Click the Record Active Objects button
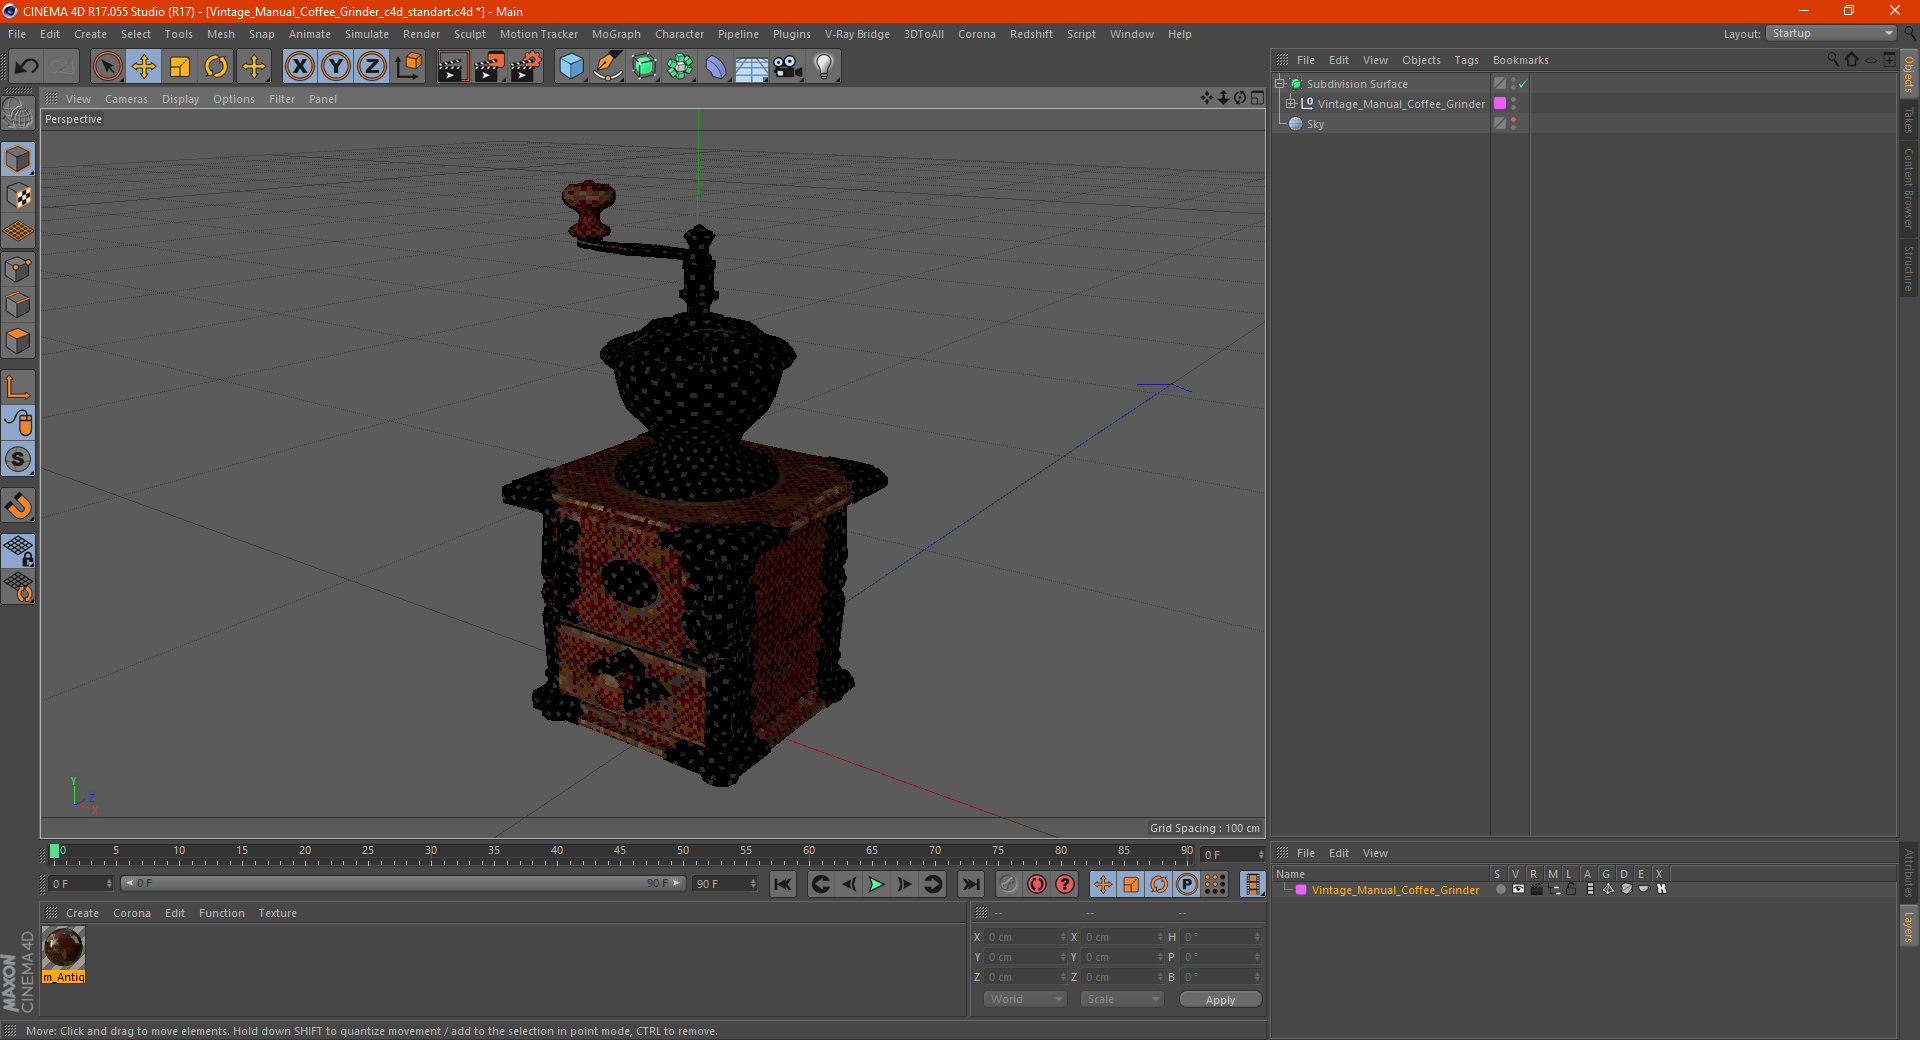Screen dimensions: 1920x1040 [x=1009, y=884]
